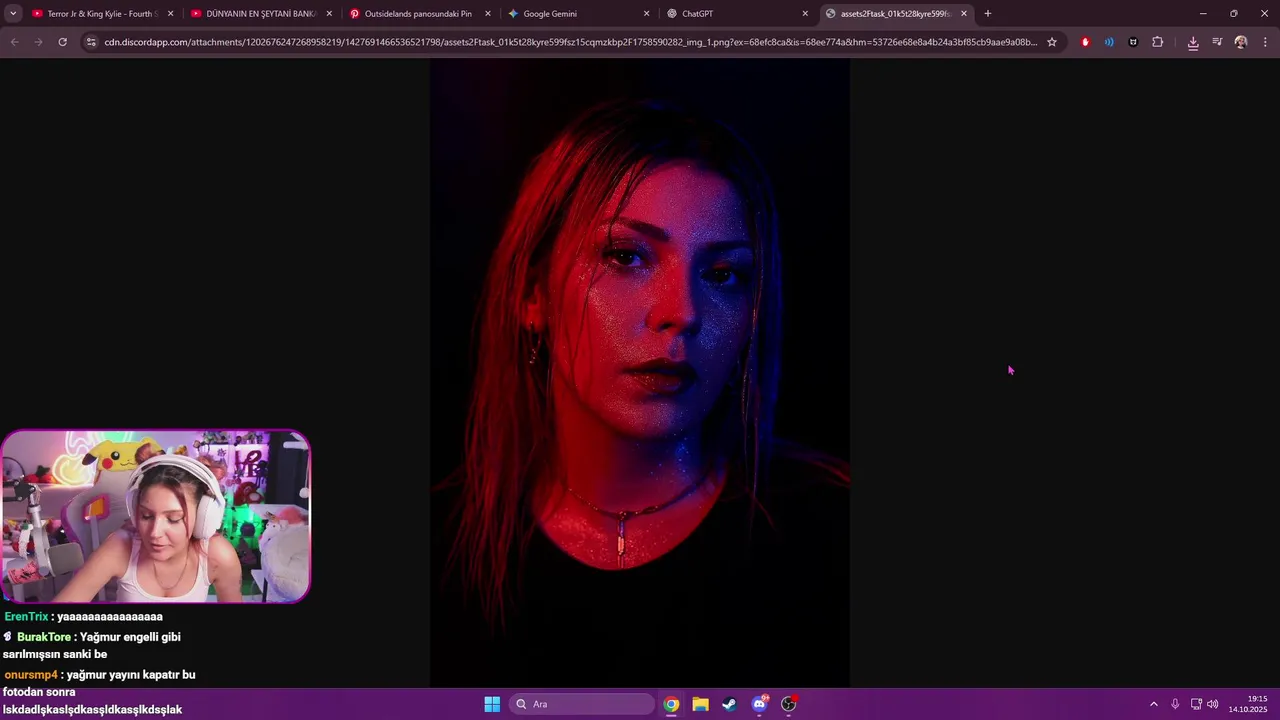Image resolution: width=1280 pixels, height=720 pixels.
Task: Close the Google Gemini tab
Action: pos(646,14)
